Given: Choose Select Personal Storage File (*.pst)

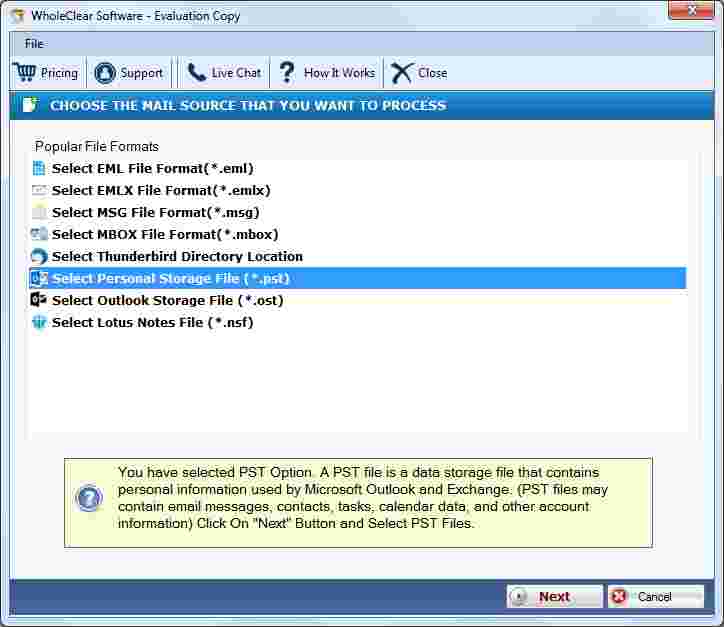Looking at the screenshot, I should coord(357,278).
